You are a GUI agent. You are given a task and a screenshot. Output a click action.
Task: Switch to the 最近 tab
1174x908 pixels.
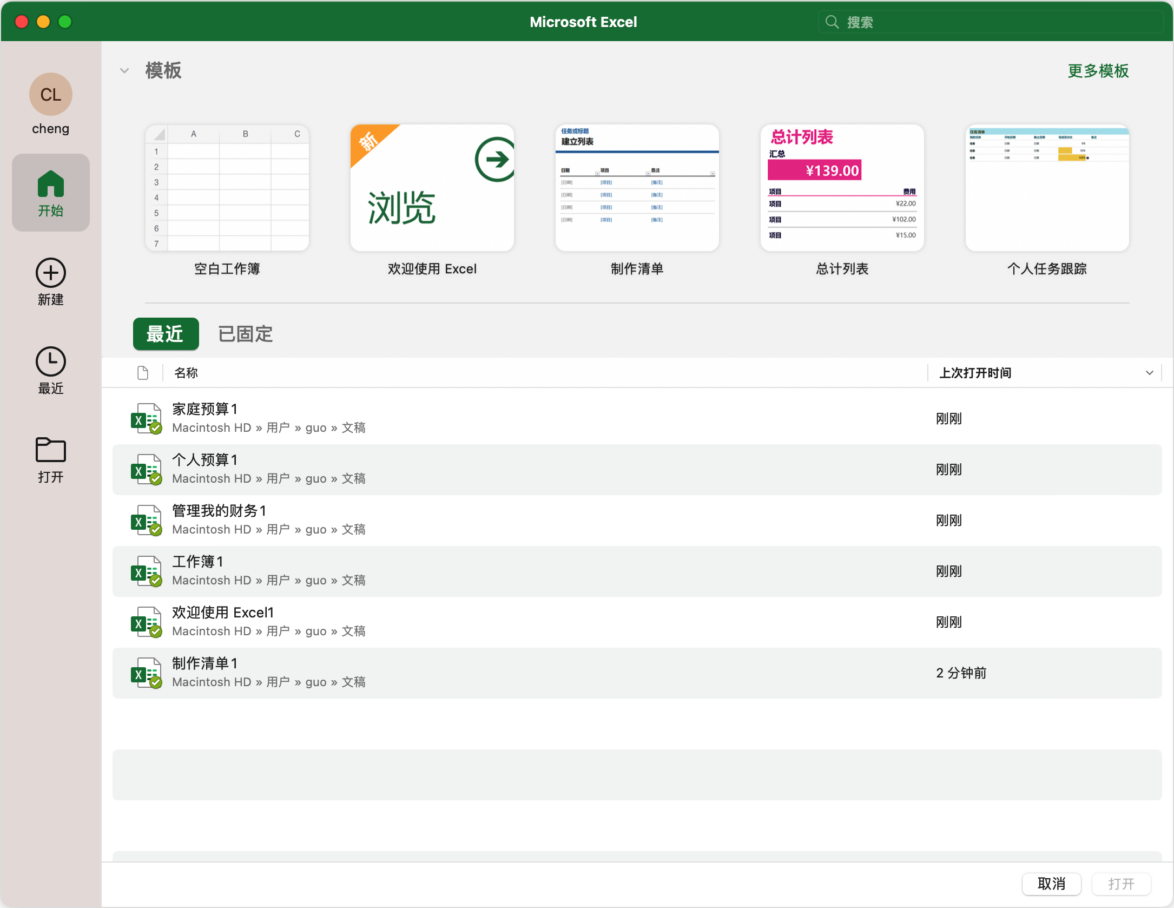[x=166, y=334]
